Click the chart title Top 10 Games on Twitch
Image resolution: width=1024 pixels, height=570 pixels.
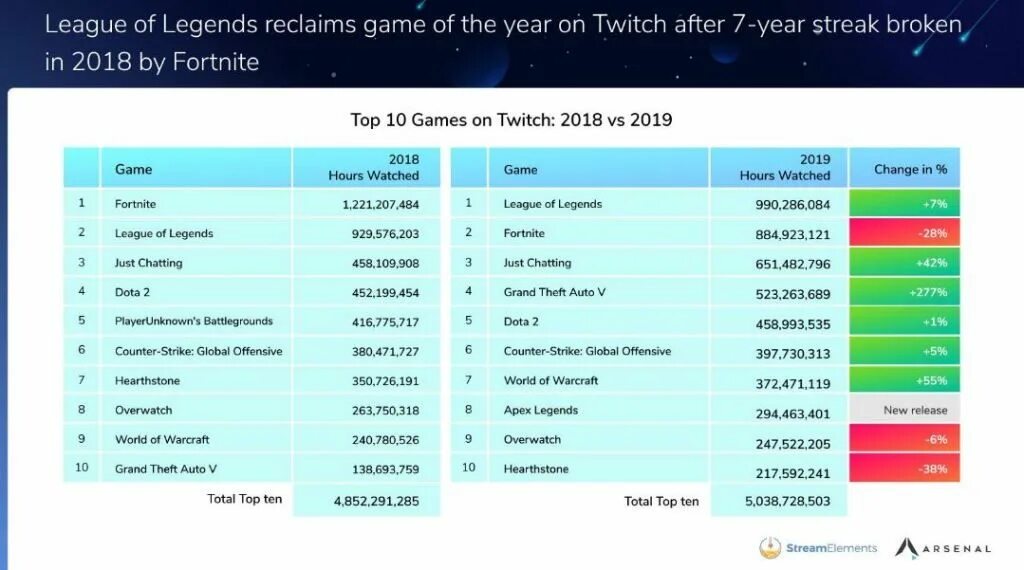click(511, 120)
